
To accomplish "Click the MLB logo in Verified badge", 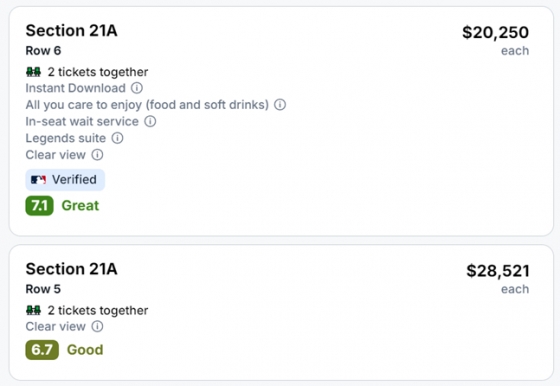I will click(x=38, y=180).
